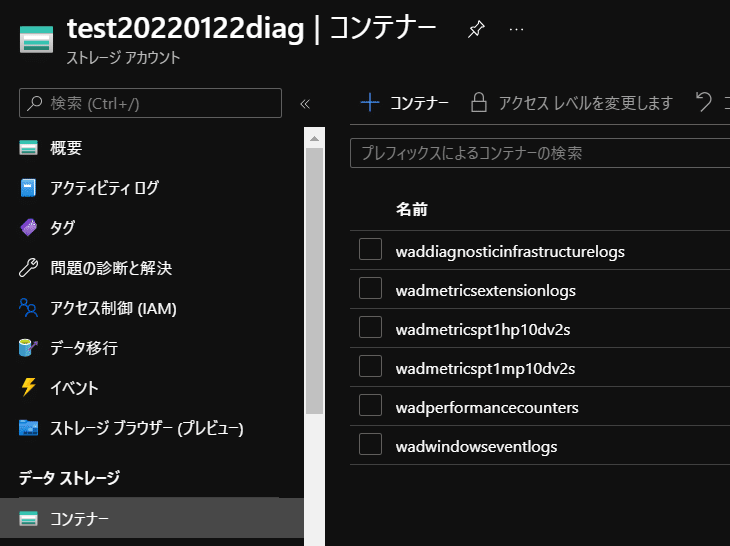730x546 pixels.
Task: Click the side menu scrollbar thumb
Action: point(314,281)
